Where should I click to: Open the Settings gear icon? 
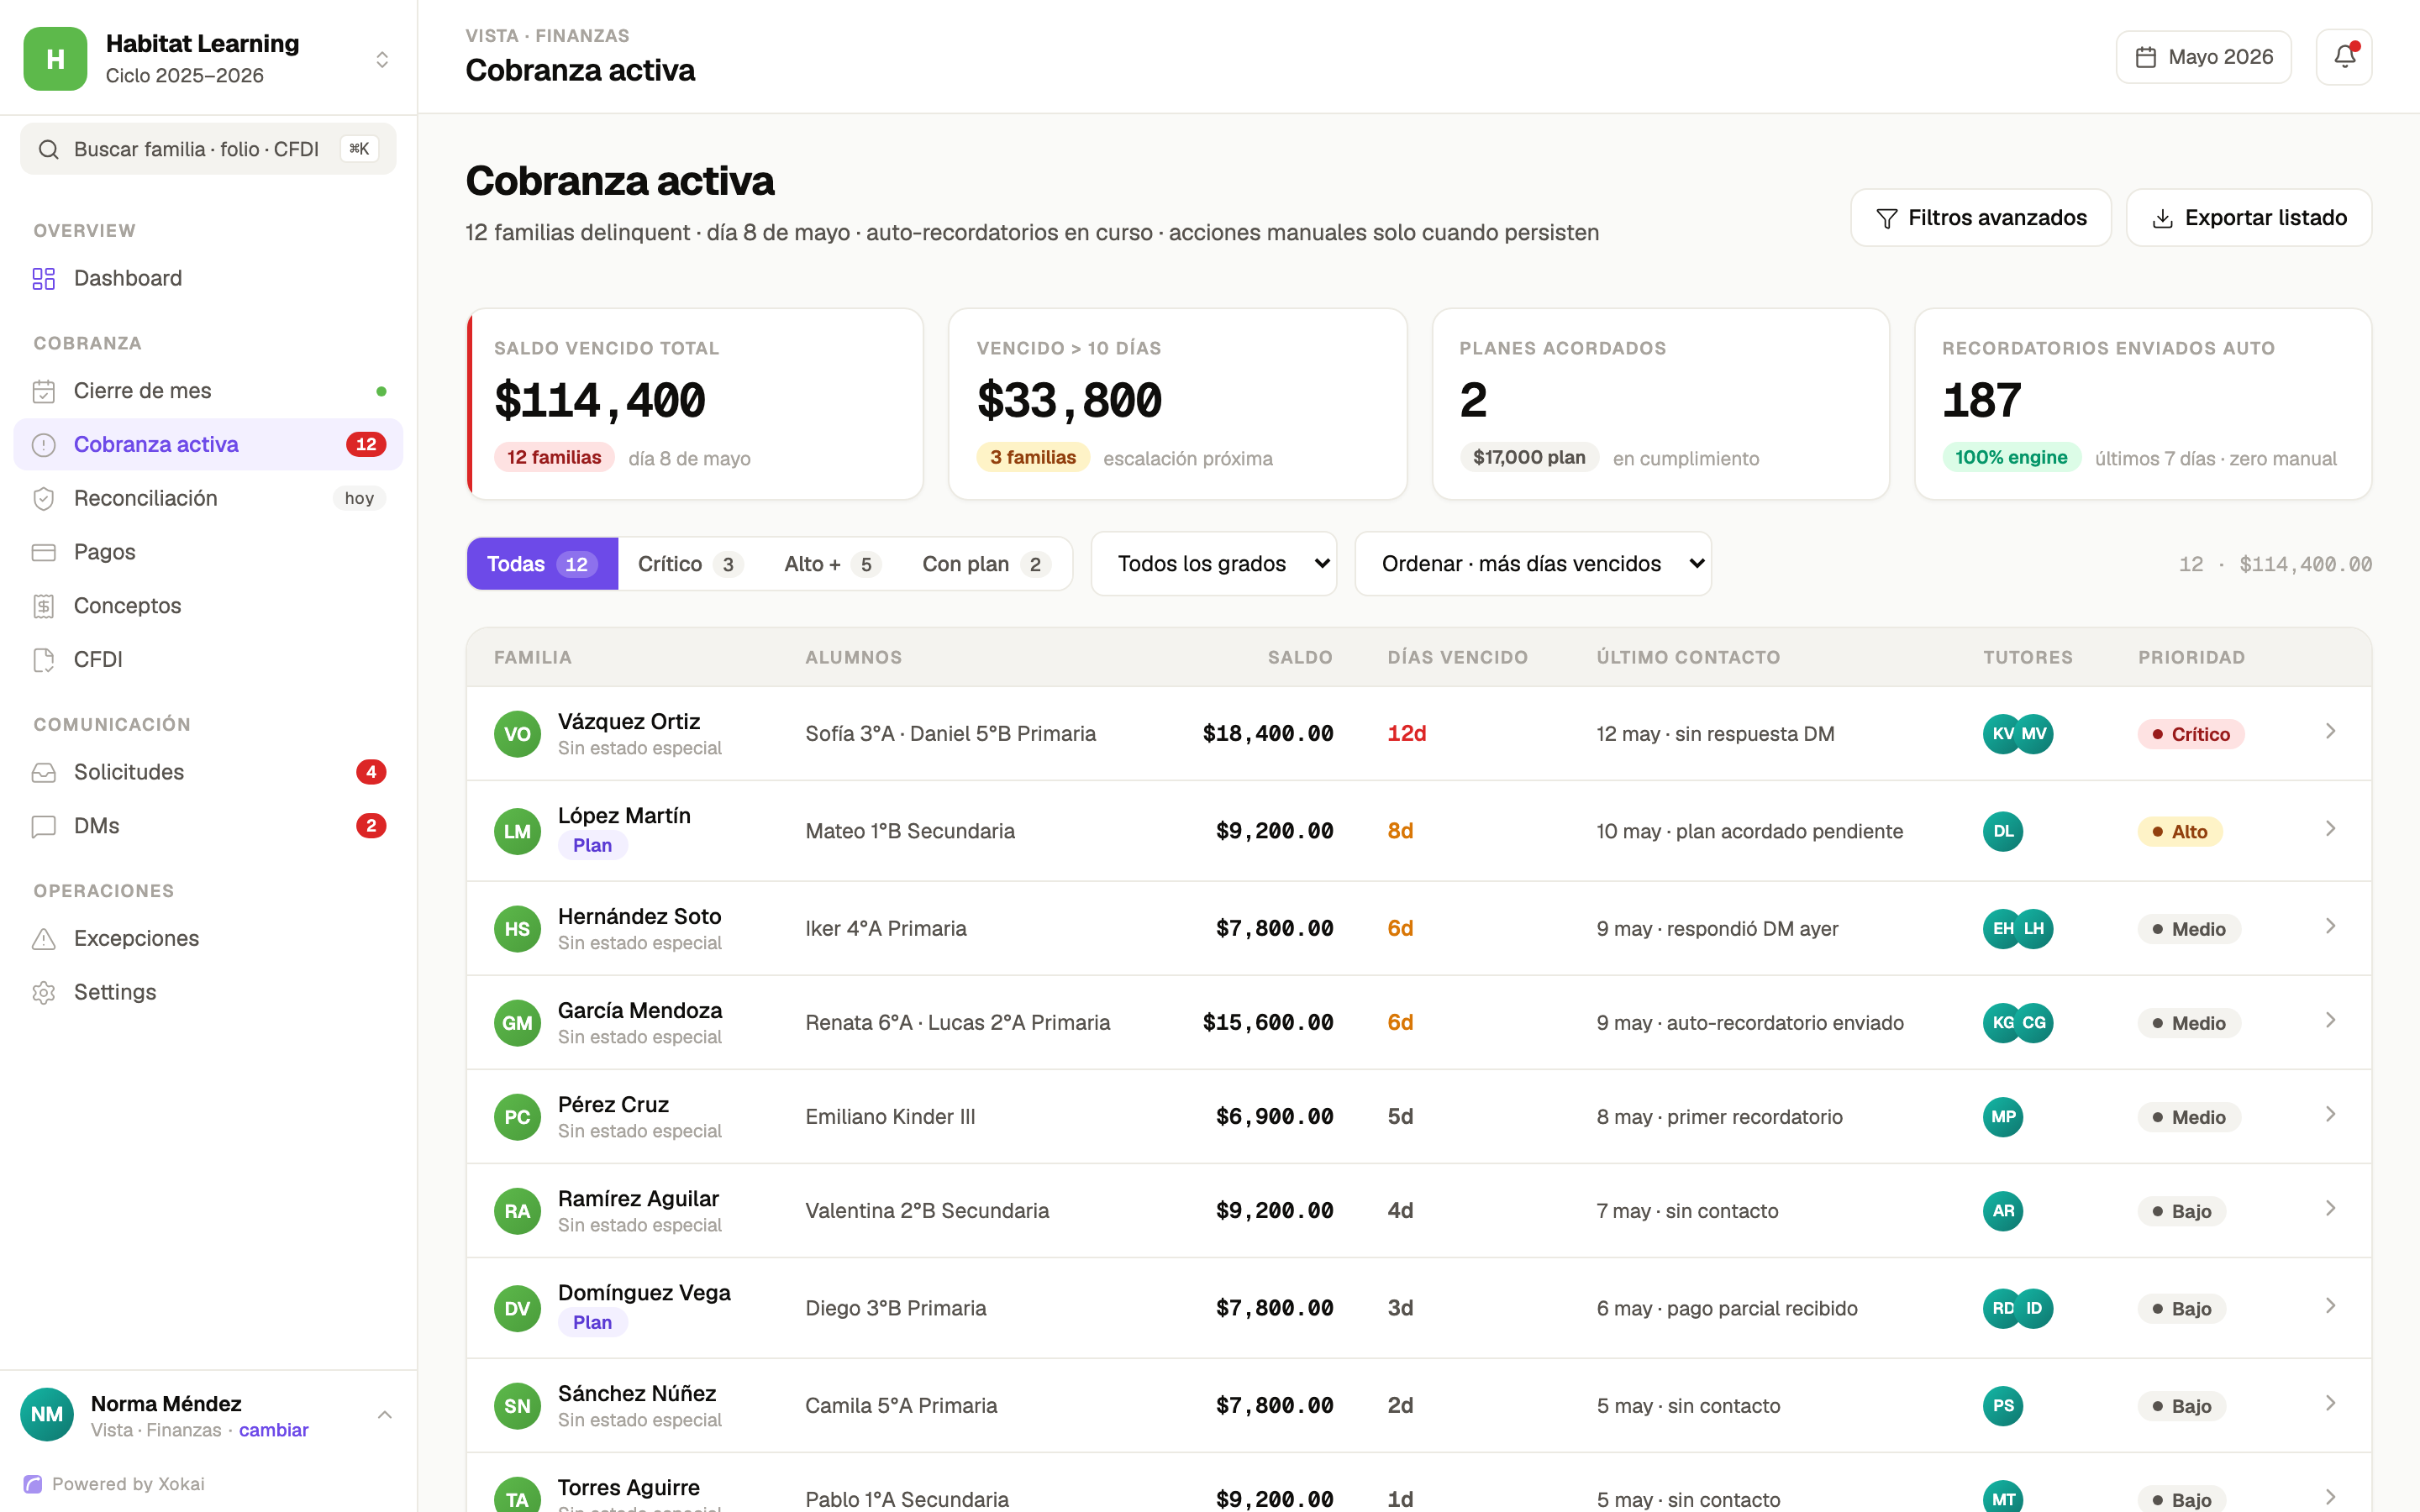pyautogui.click(x=44, y=992)
